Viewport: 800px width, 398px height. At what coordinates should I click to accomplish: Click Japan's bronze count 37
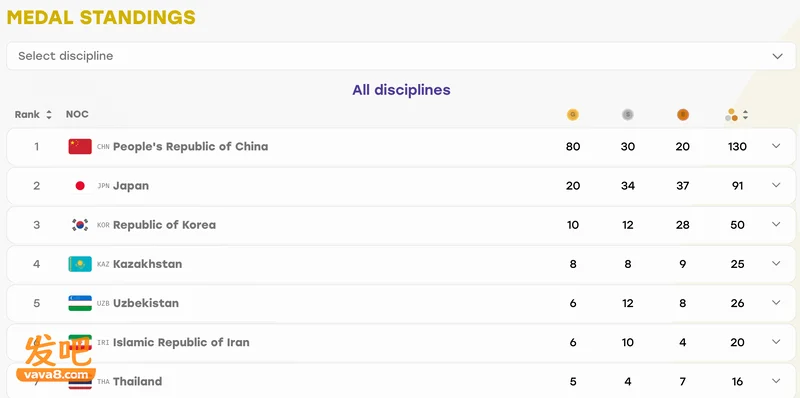point(683,186)
